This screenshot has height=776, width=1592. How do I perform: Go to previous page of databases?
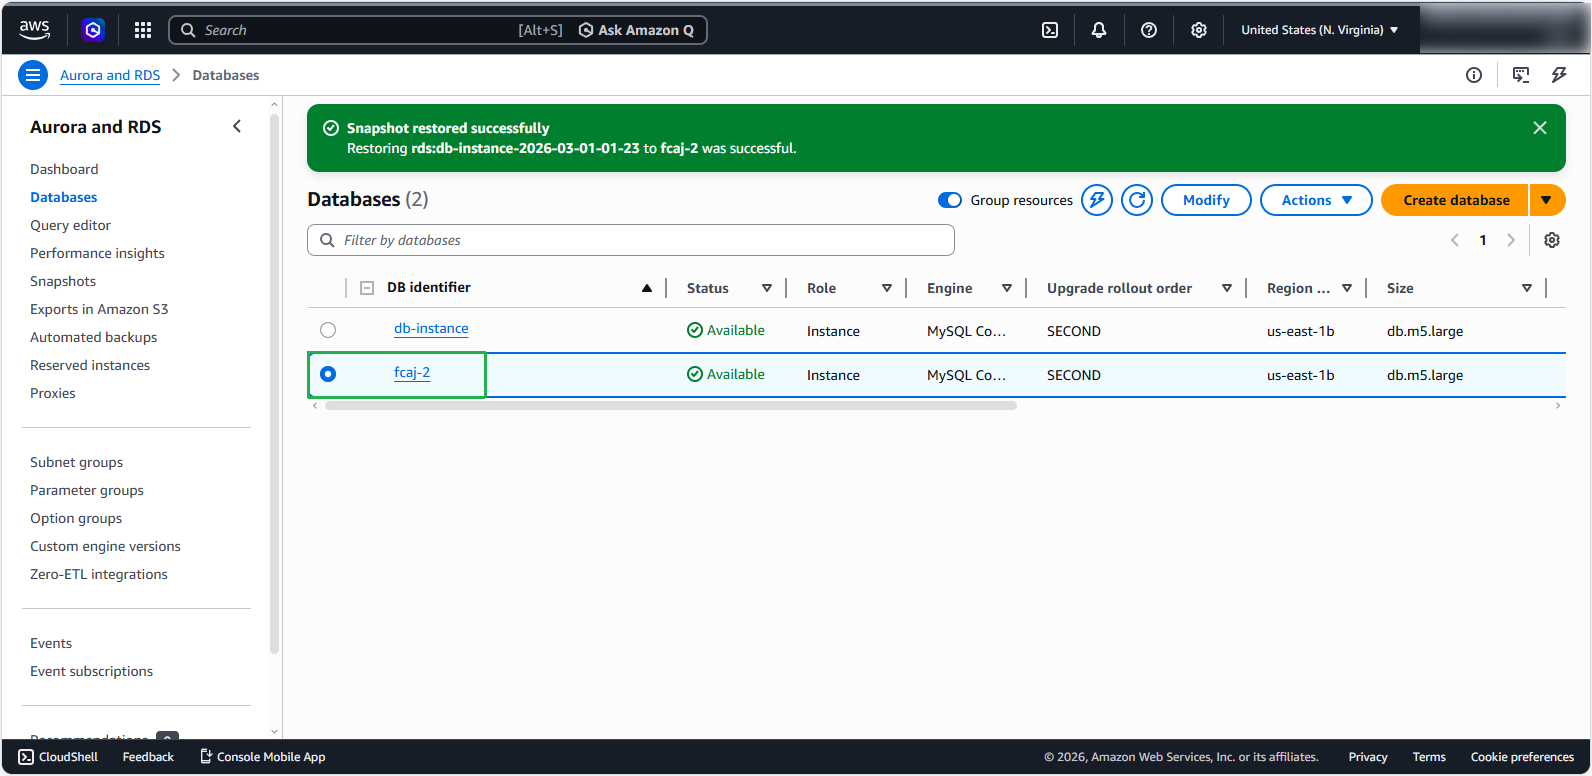pyautogui.click(x=1455, y=240)
